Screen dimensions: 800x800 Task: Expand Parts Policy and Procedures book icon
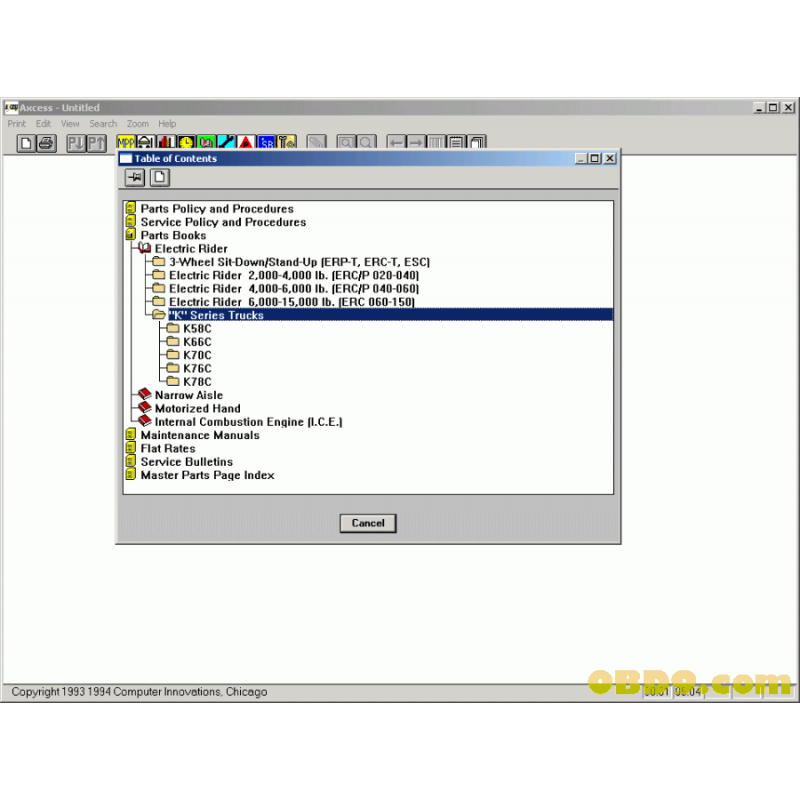[131, 208]
